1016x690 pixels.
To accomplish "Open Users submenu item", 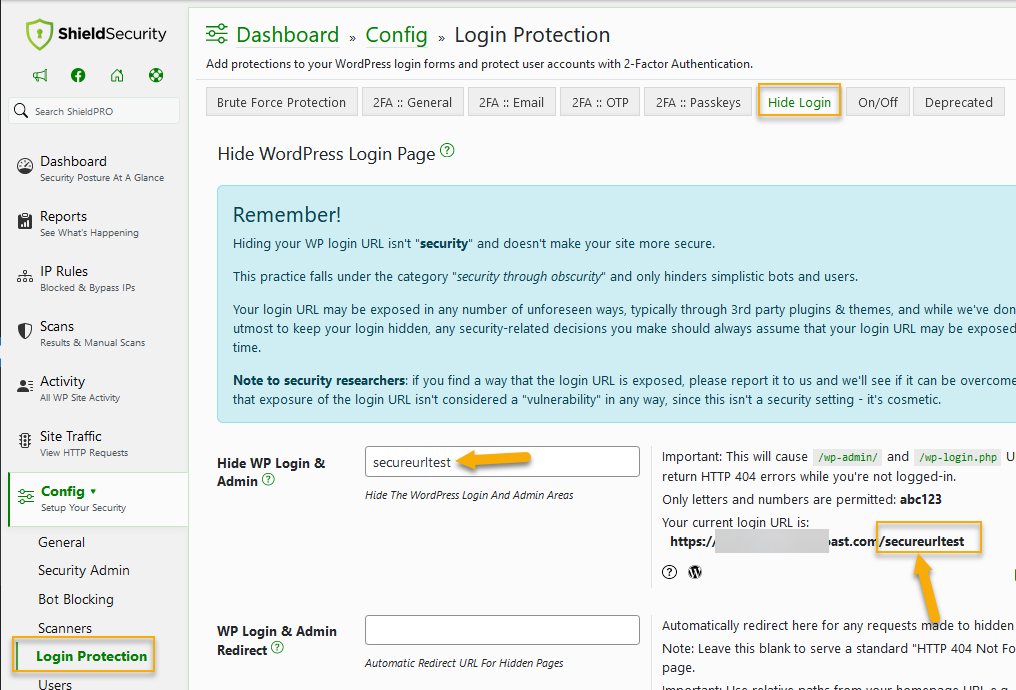I will pyautogui.click(x=55, y=684).
